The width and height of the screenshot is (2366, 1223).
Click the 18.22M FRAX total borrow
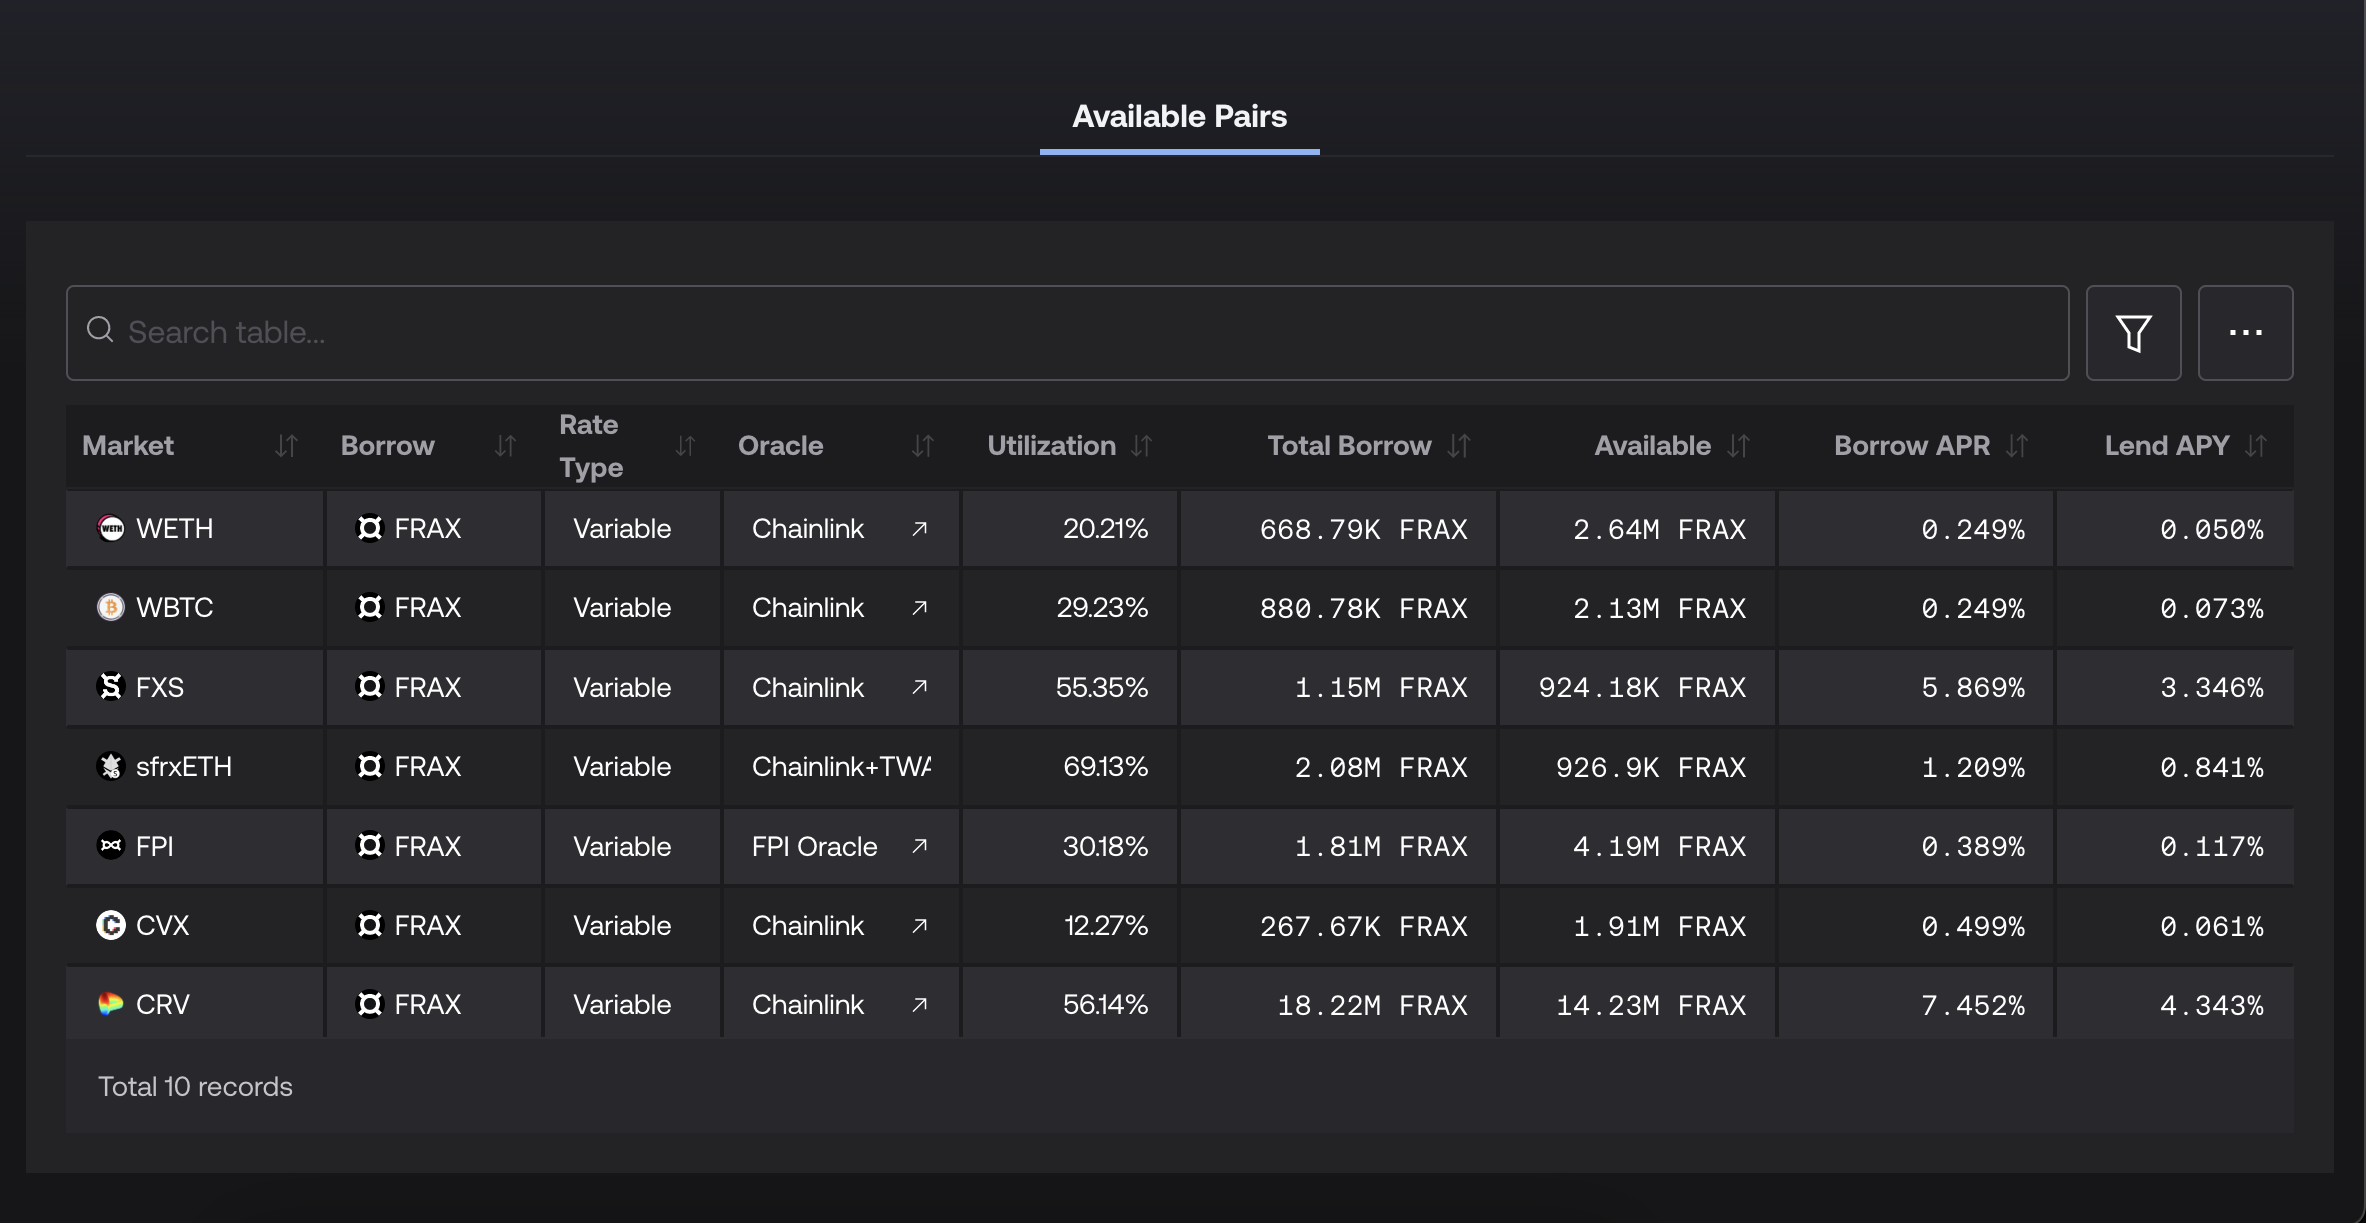click(x=1372, y=1005)
